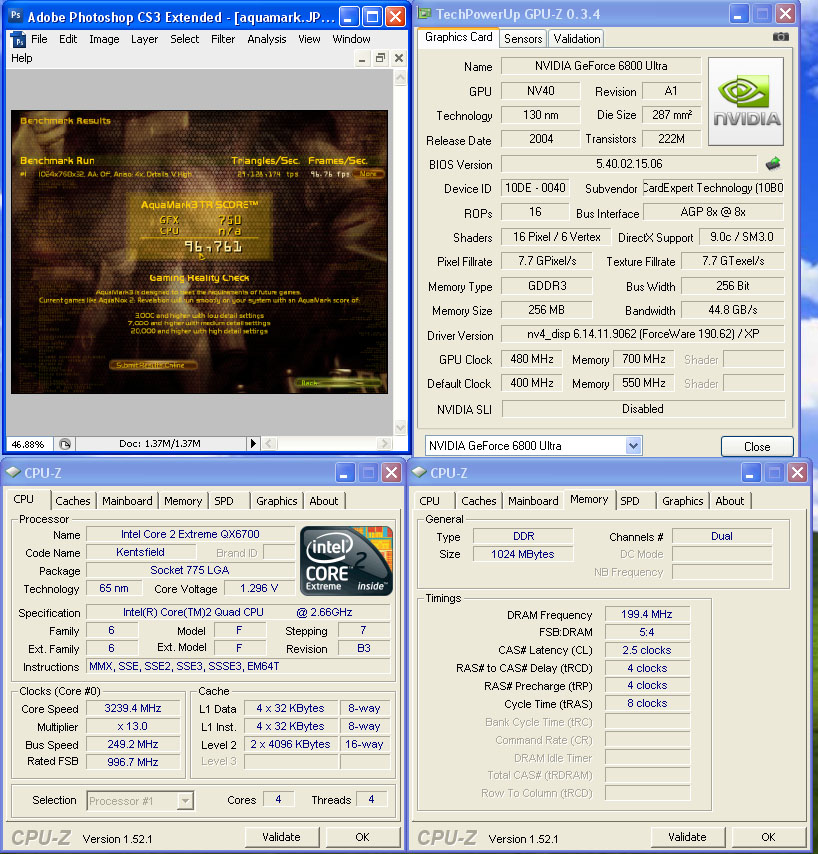Click the Photoshop status bar preview icon

click(x=65, y=444)
